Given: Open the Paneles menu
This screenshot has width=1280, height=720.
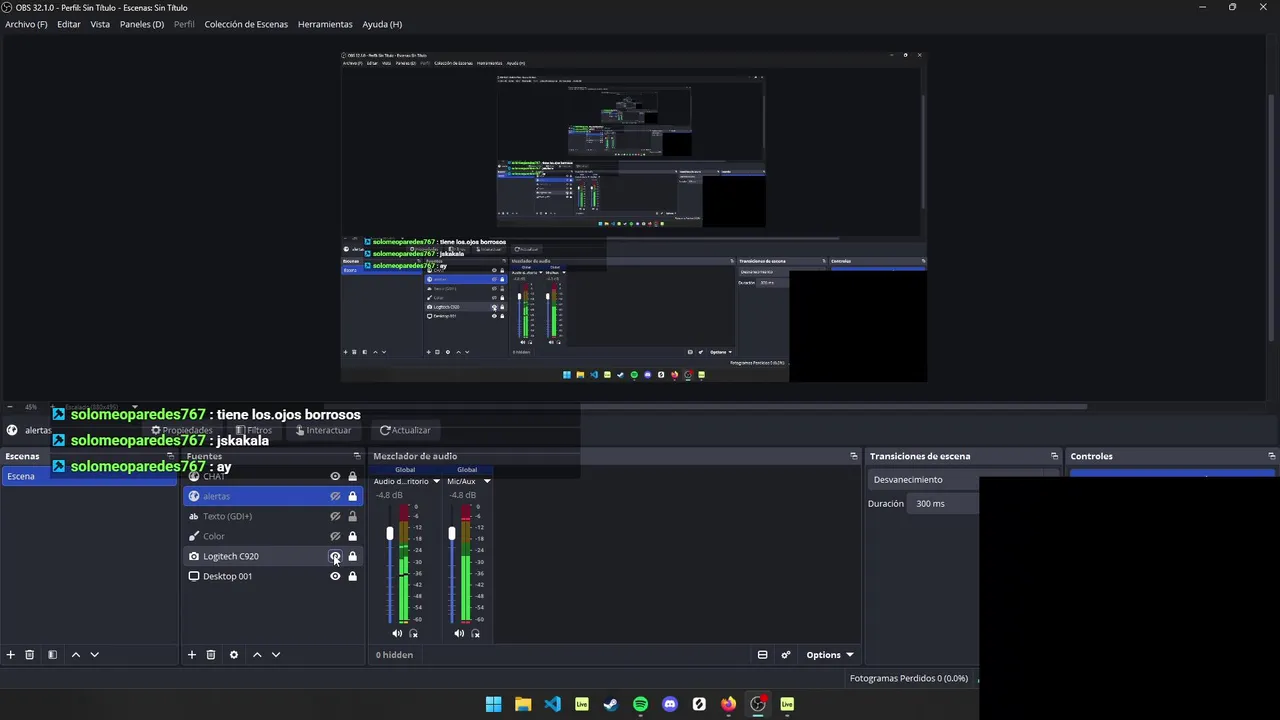Looking at the screenshot, I should click(142, 24).
